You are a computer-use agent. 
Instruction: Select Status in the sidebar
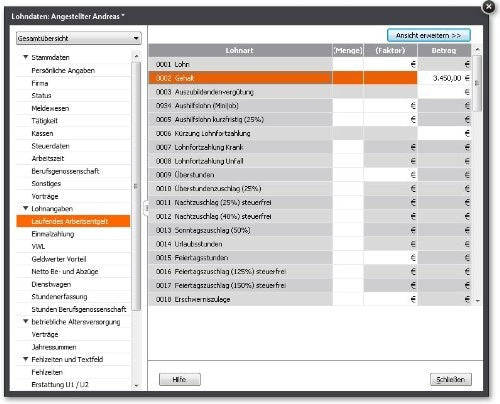(x=73, y=96)
